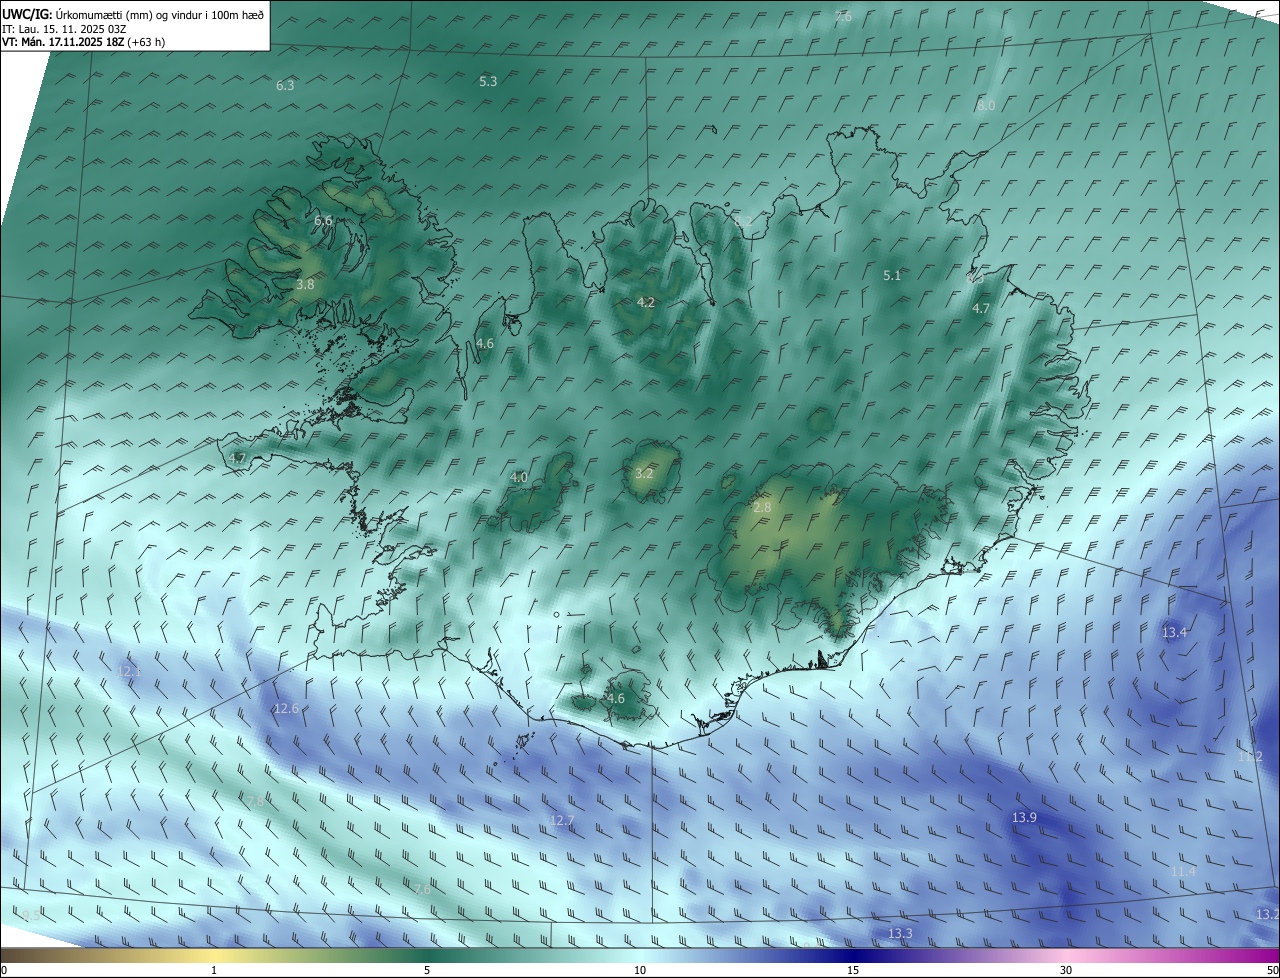Click the 5.3 value label on the map
Image resolution: width=1280 pixels, height=978 pixels.
pos(488,82)
